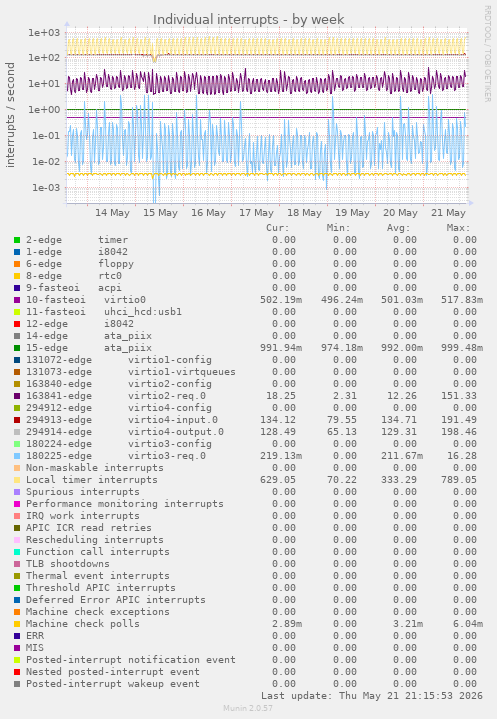Click the gray virtio4-output.0 swatch

17,432
